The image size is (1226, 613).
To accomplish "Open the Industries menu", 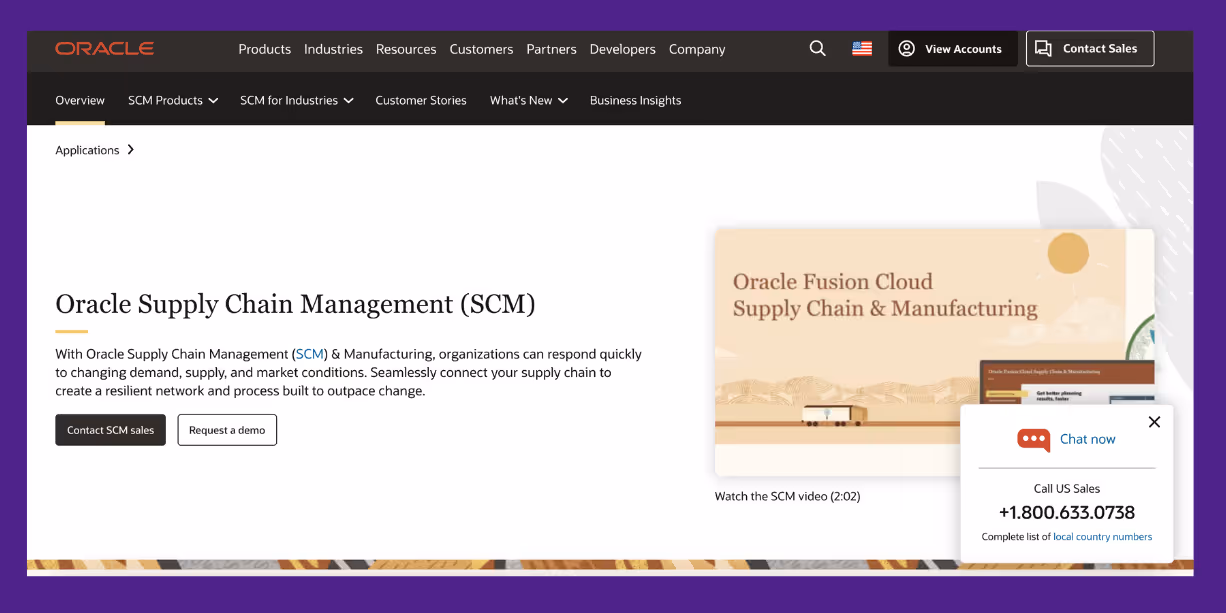I will click(x=333, y=49).
